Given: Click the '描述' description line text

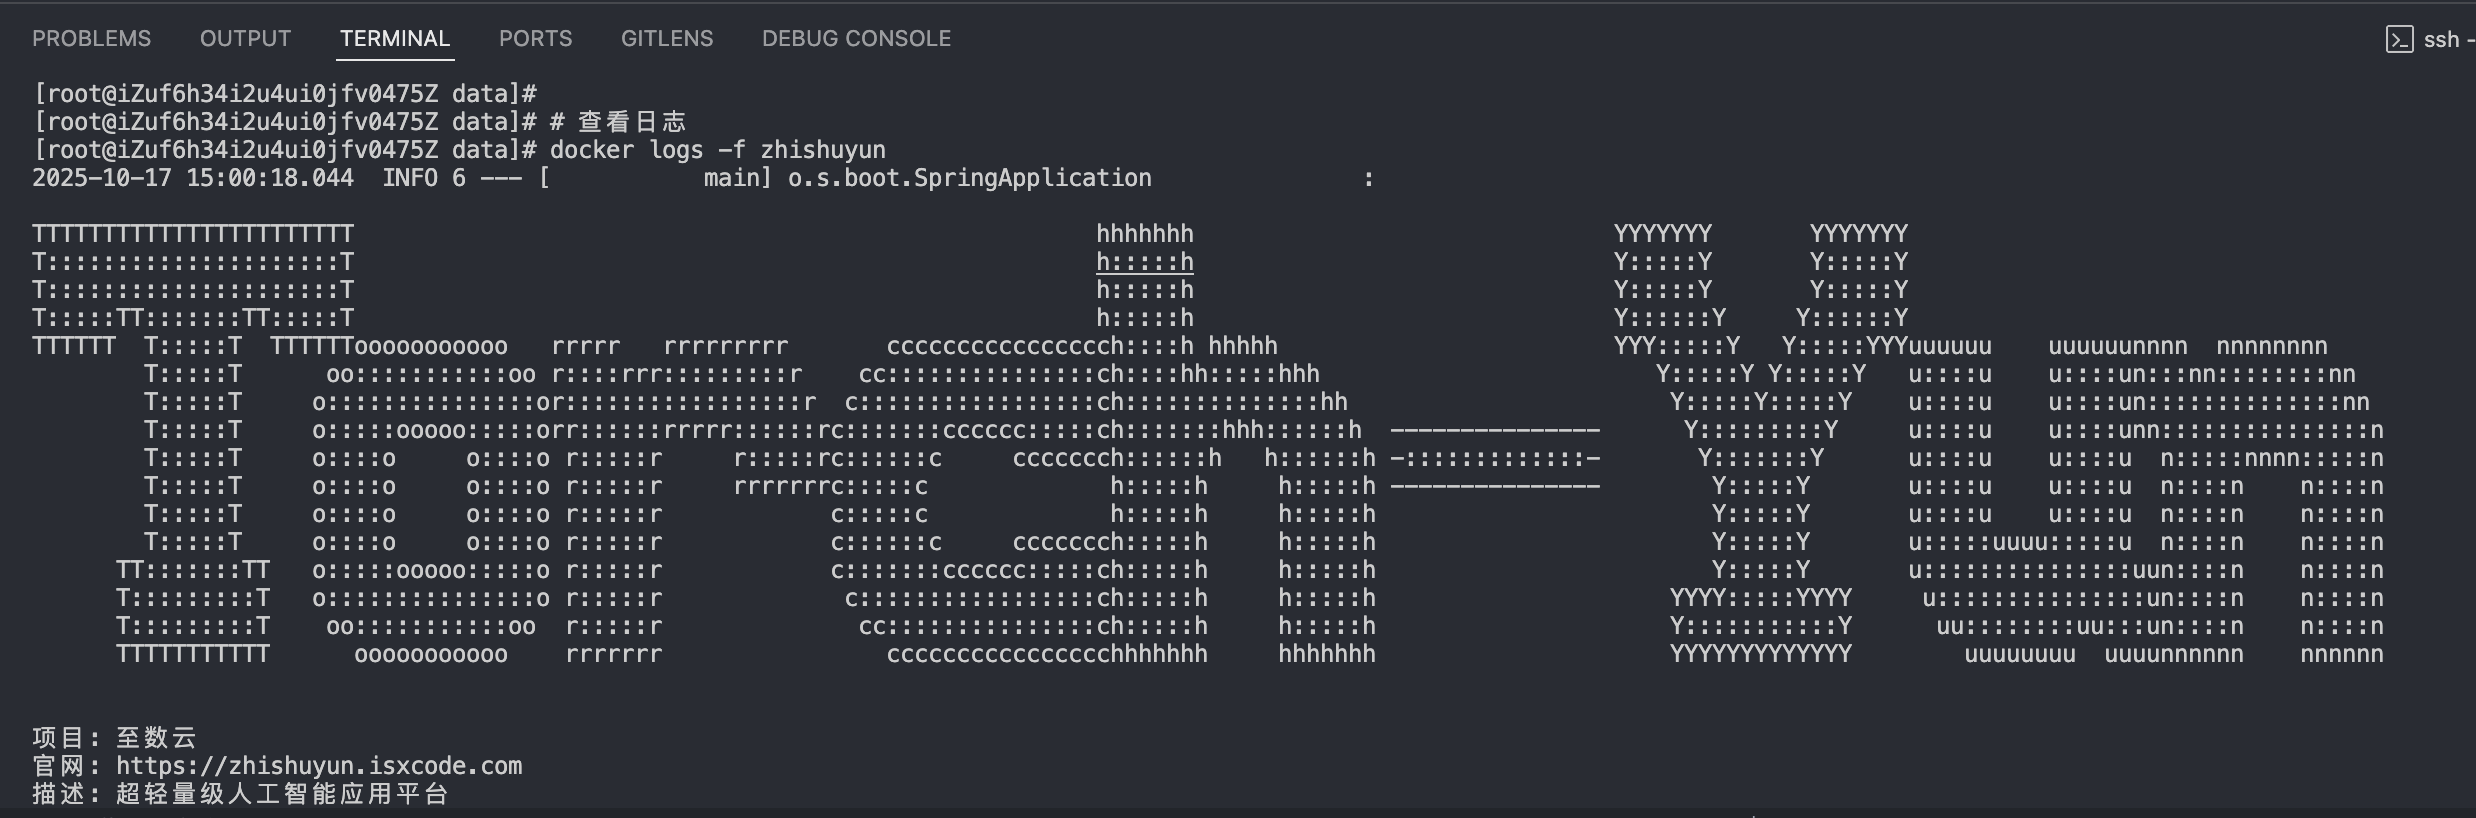Looking at the screenshot, I should 240,794.
